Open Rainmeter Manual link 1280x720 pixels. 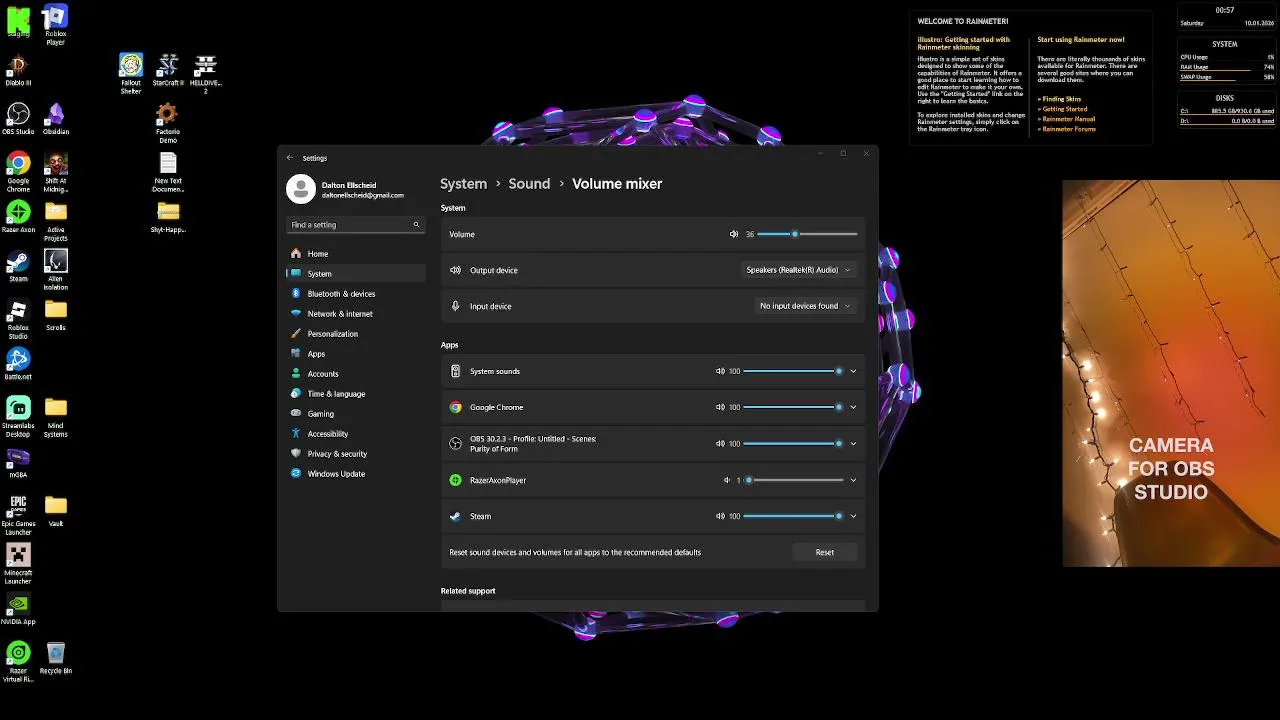click(x=1066, y=119)
